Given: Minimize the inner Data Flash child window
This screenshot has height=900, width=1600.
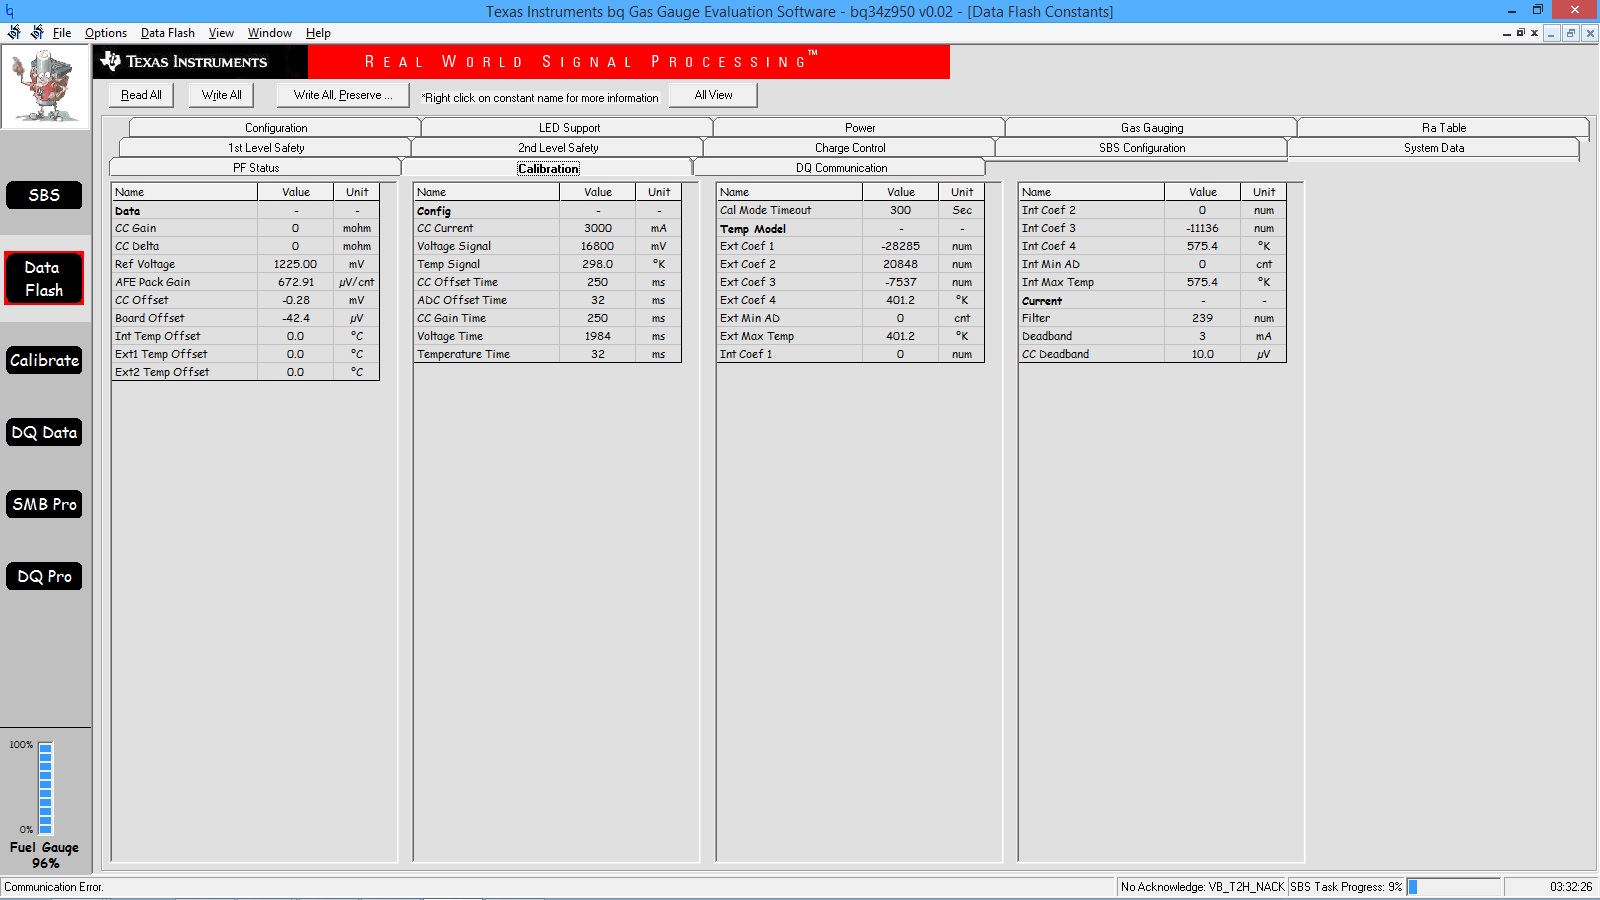Looking at the screenshot, I should 1551,33.
